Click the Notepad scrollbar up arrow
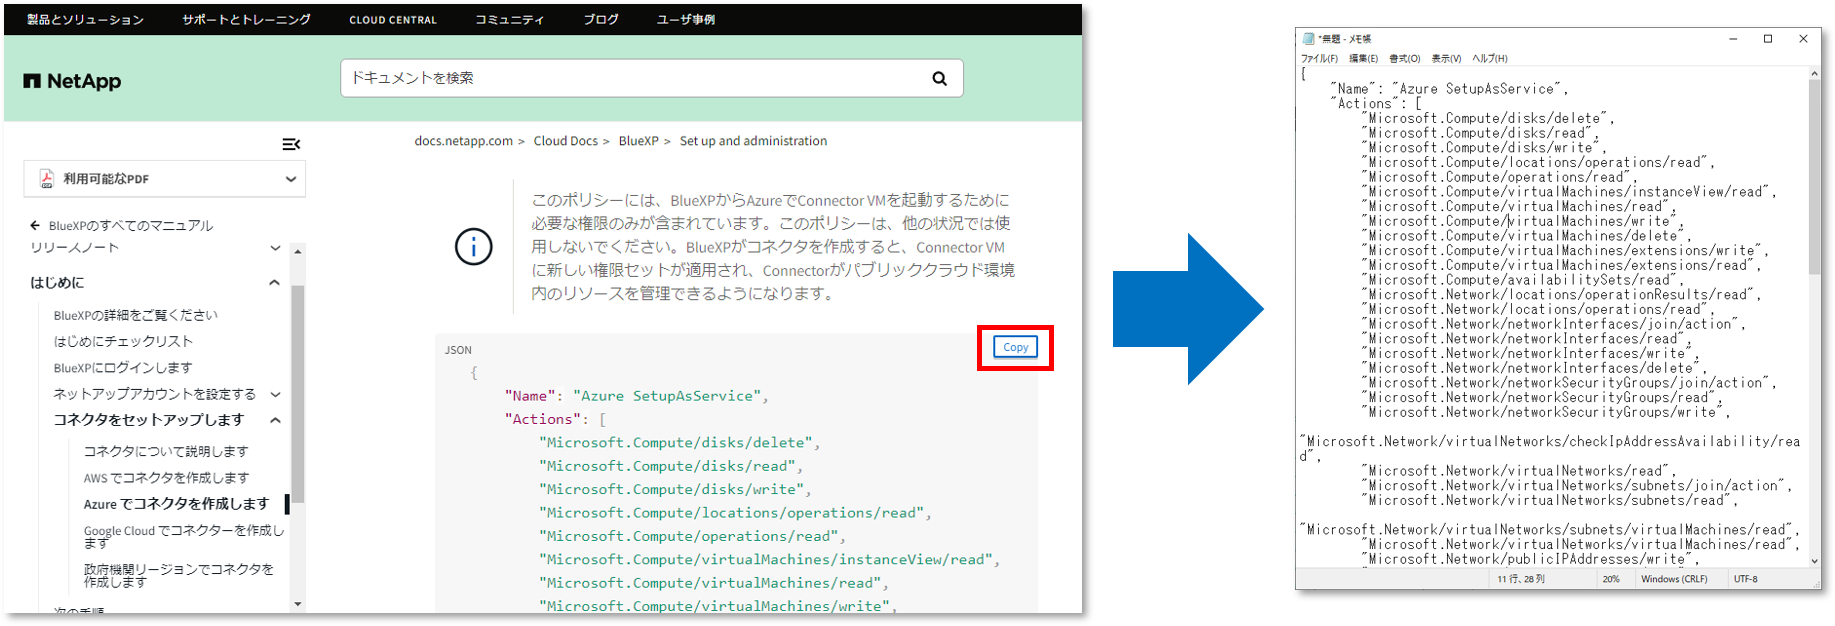 tap(1814, 74)
